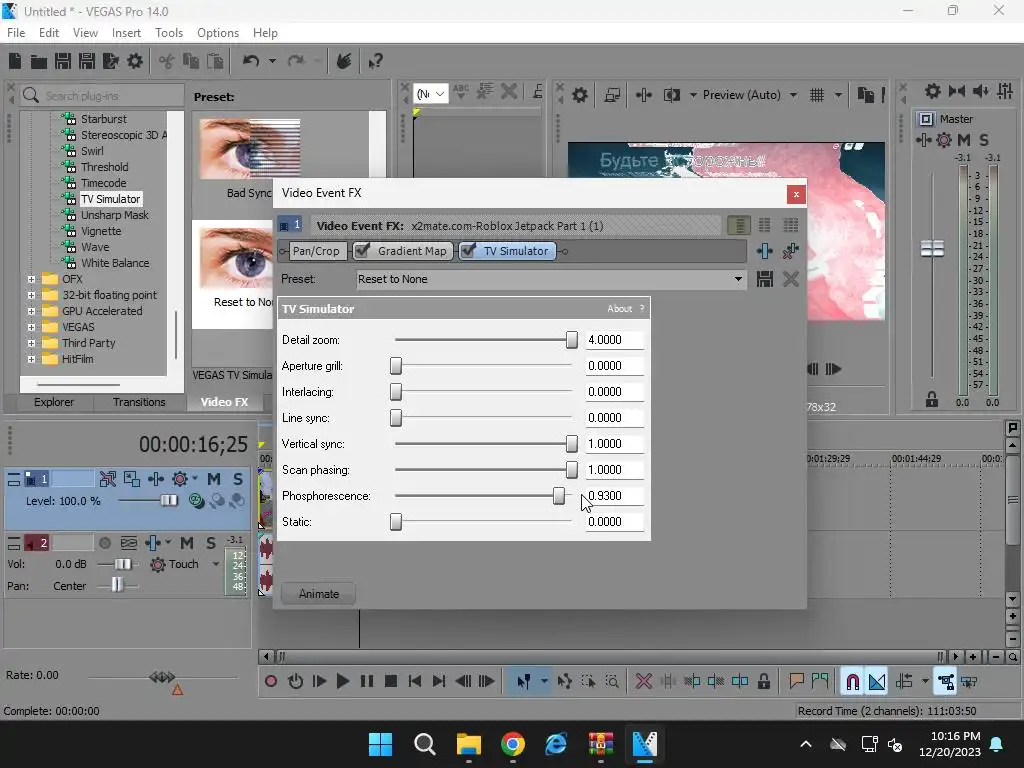The image size is (1024, 768).
Task: Open Preview (Auto) quality dropdown
Action: coord(793,95)
